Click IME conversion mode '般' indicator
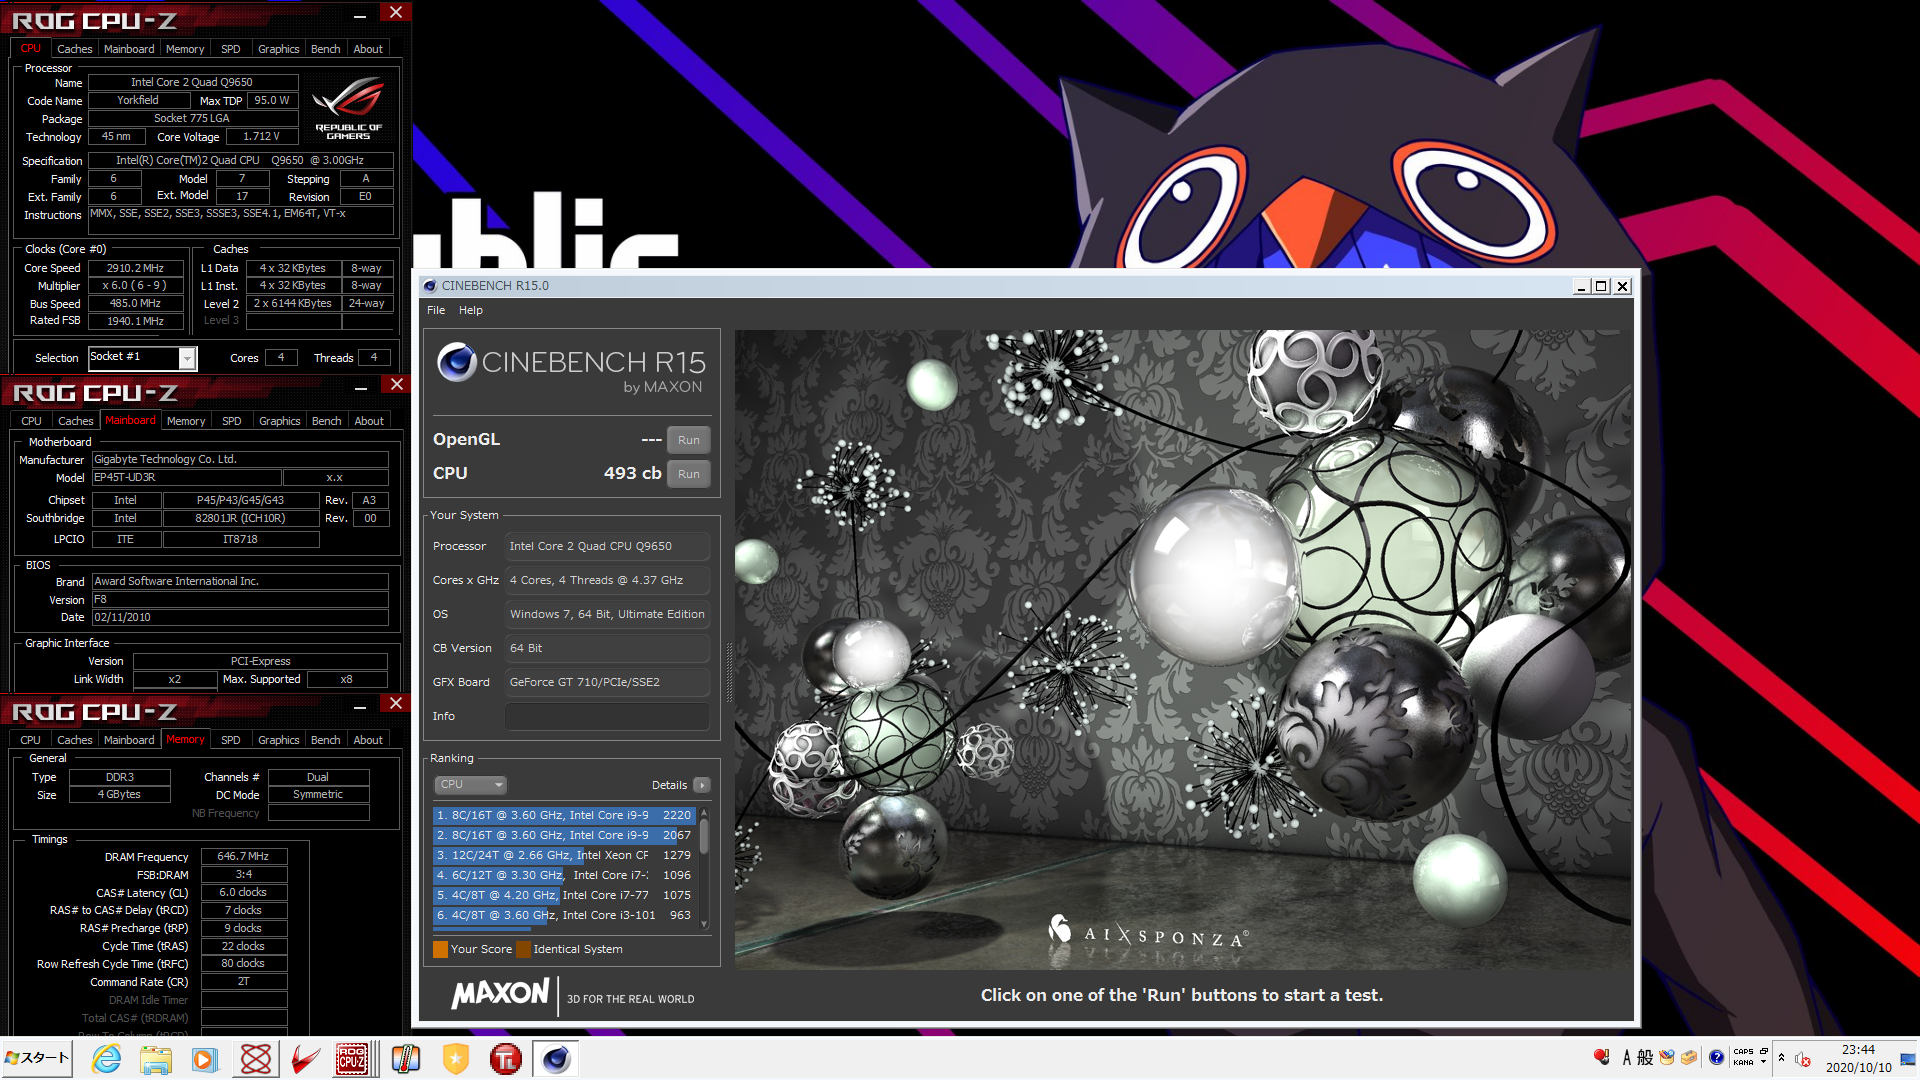Viewport: 1920px width, 1080px height. coord(1645,1058)
